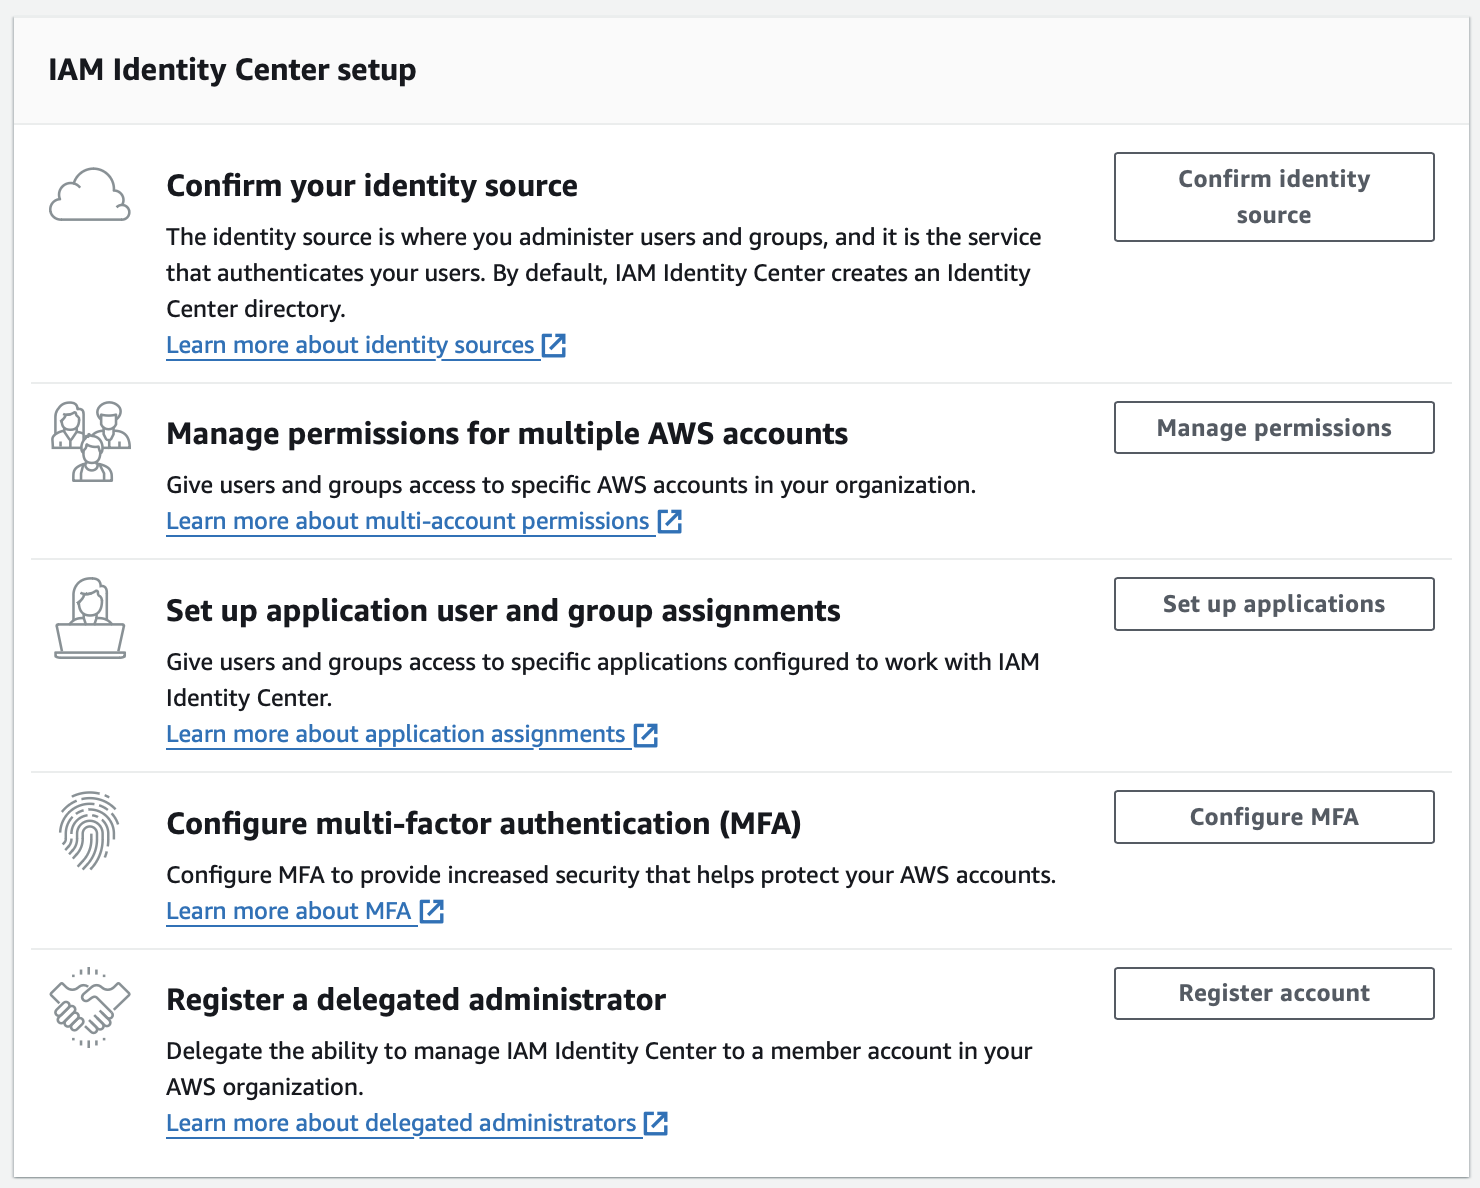1480x1188 pixels.
Task: Click Configure multi-factor authentication (MFA) heading
Action: pyautogui.click(x=484, y=824)
